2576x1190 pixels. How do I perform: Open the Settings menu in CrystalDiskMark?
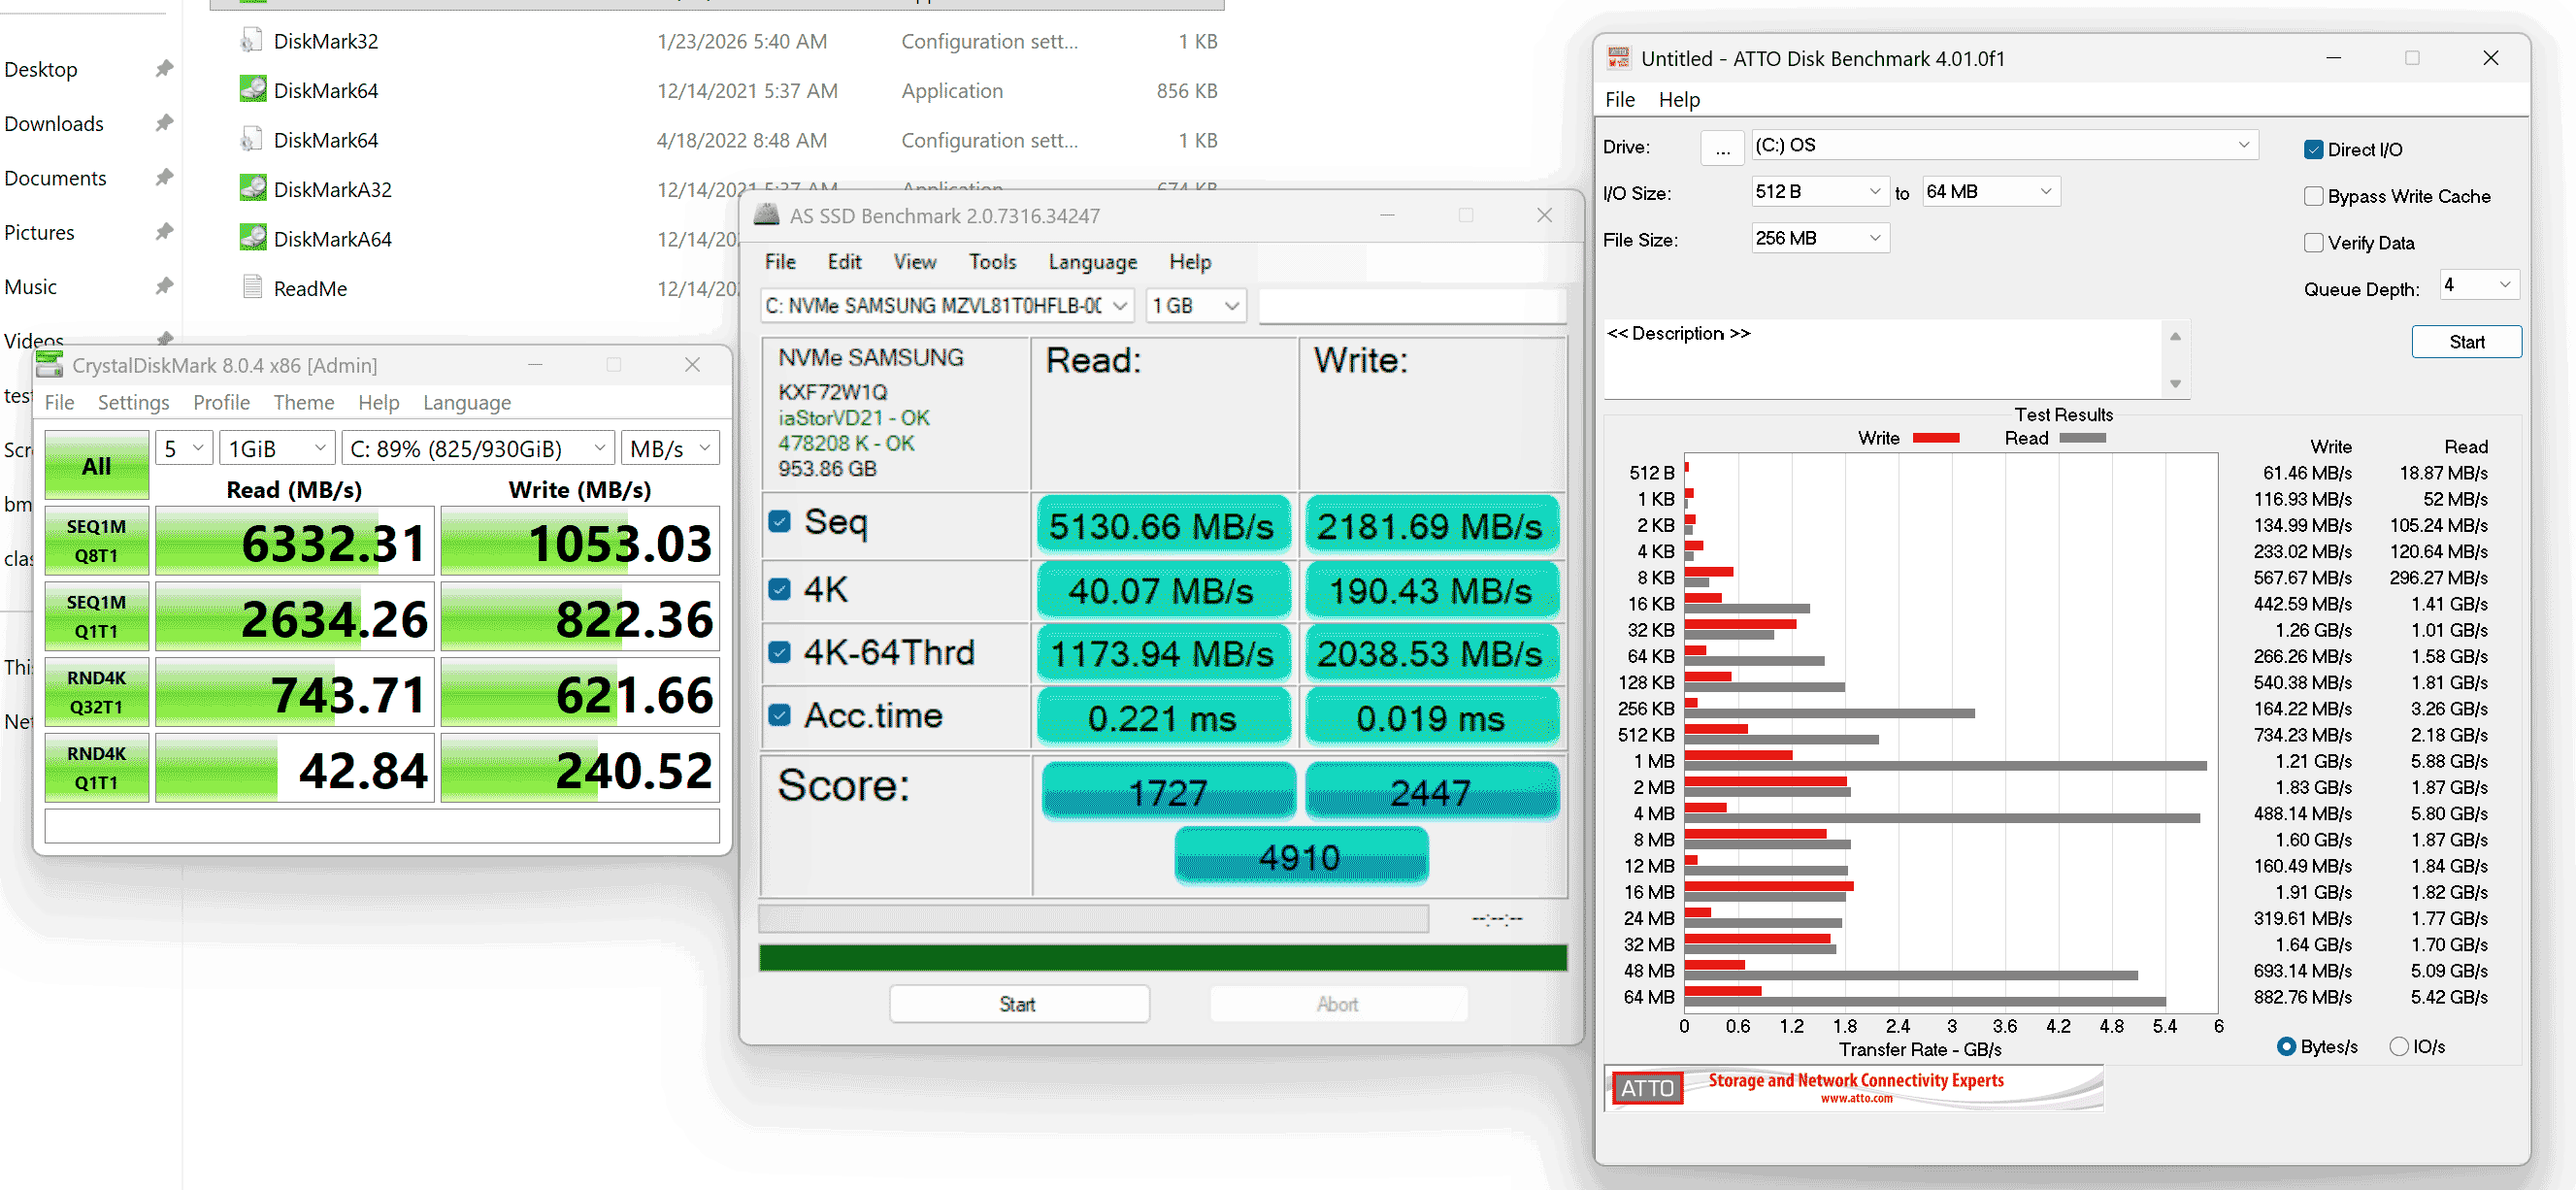click(133, 402)
